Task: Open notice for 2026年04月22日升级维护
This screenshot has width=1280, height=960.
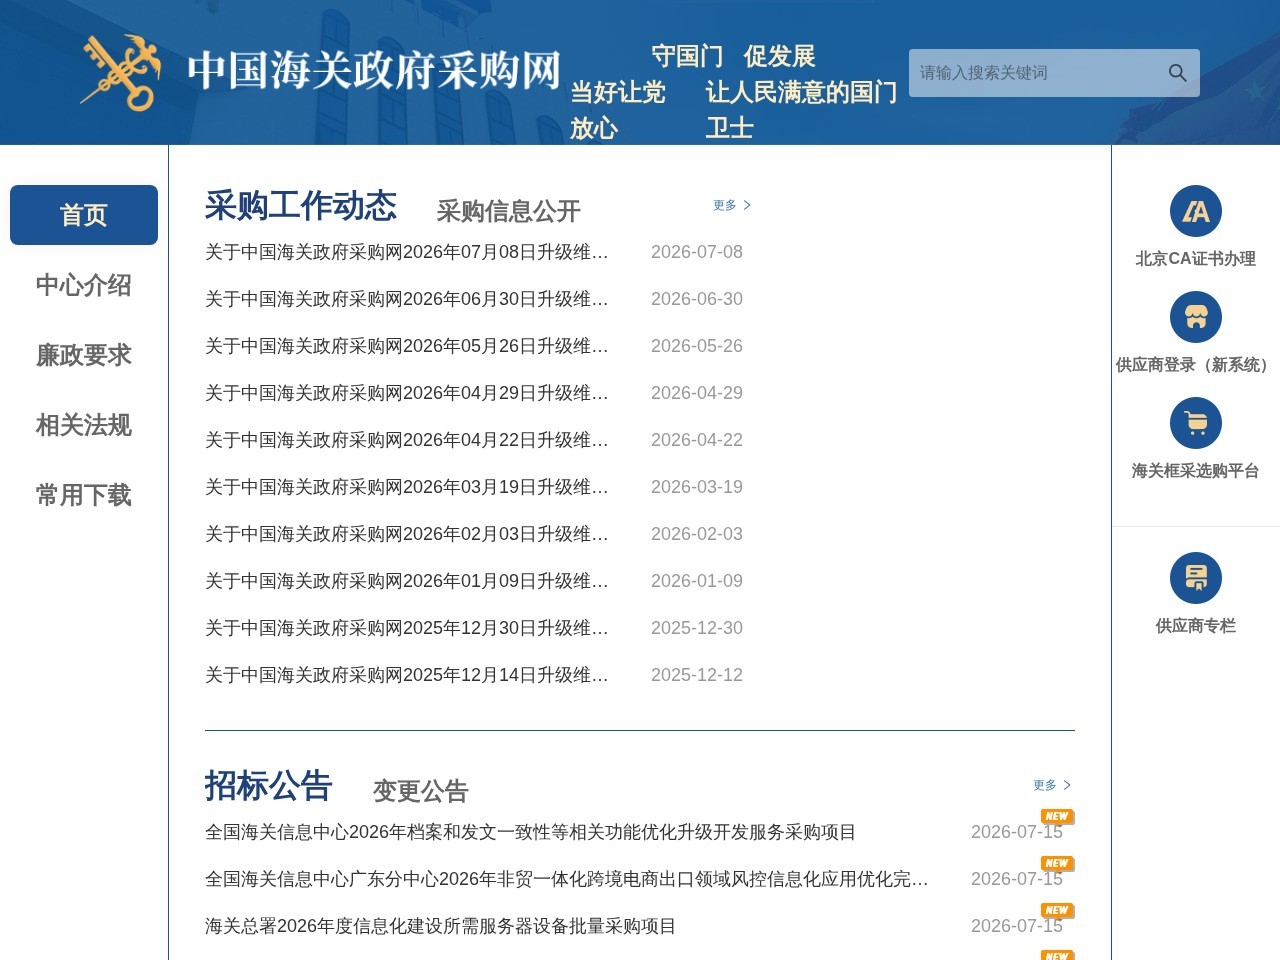Action: click(407, 440)
